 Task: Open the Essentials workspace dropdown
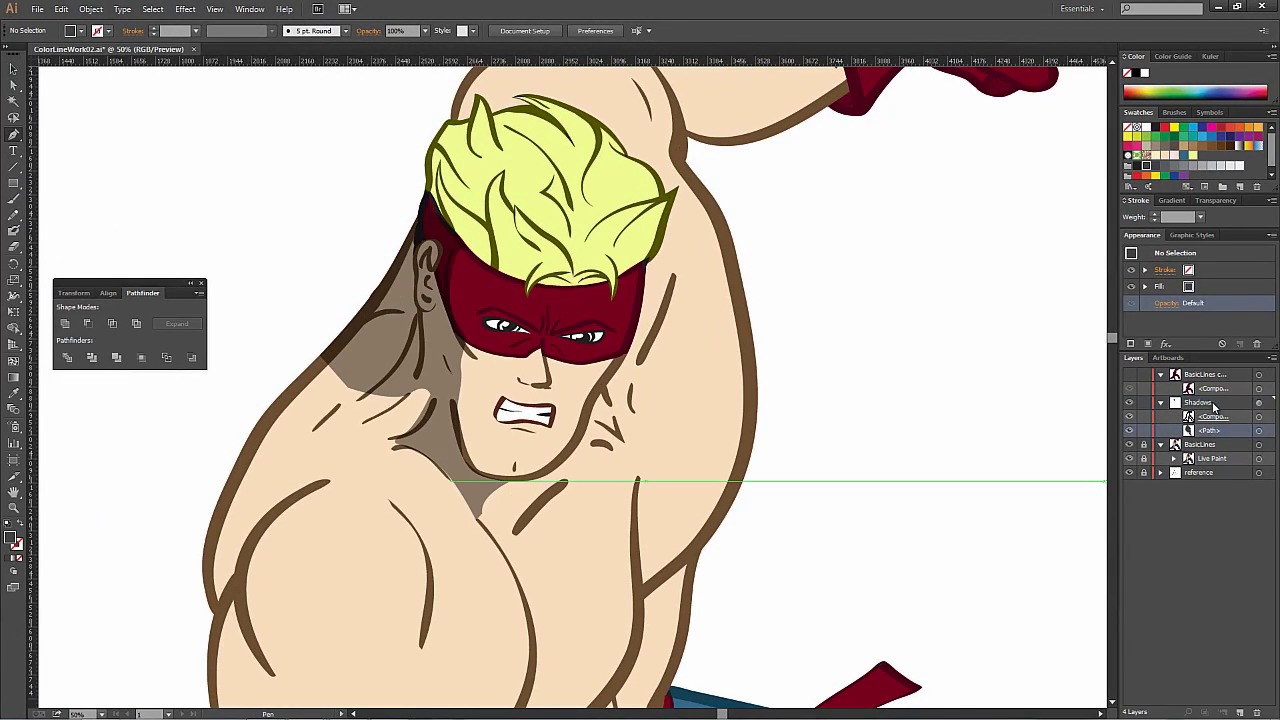pyautogui.click(x=1082, y=9)
